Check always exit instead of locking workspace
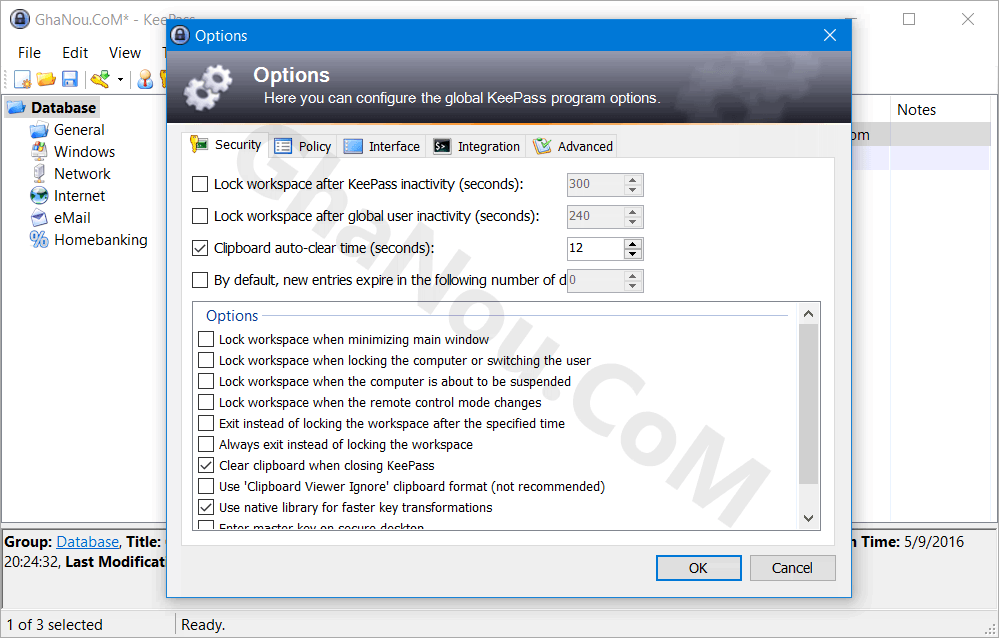 click(x=206, y=444)
